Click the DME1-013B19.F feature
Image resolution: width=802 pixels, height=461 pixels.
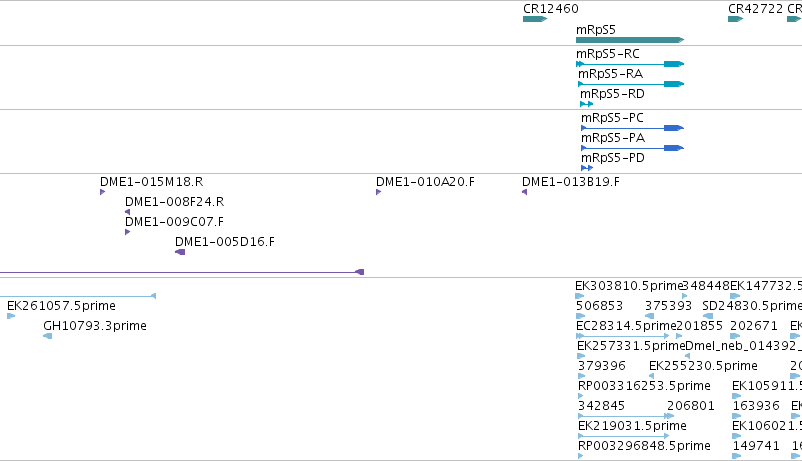pos(524,192)
